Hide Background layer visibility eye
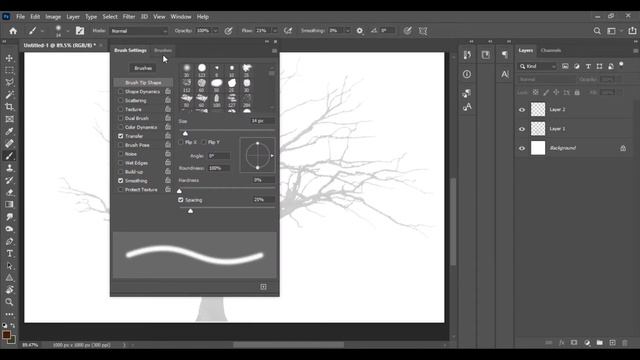This screenshot has width=640, height=360. click(522, 148)
